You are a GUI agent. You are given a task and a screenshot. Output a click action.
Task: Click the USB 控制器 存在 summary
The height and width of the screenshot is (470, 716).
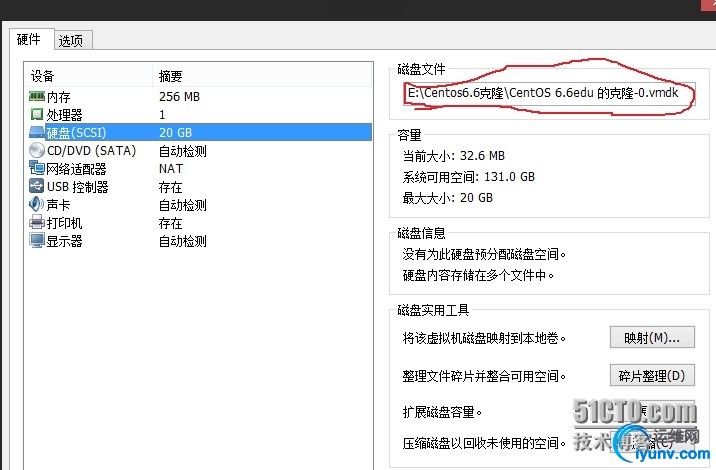[170, 187]
